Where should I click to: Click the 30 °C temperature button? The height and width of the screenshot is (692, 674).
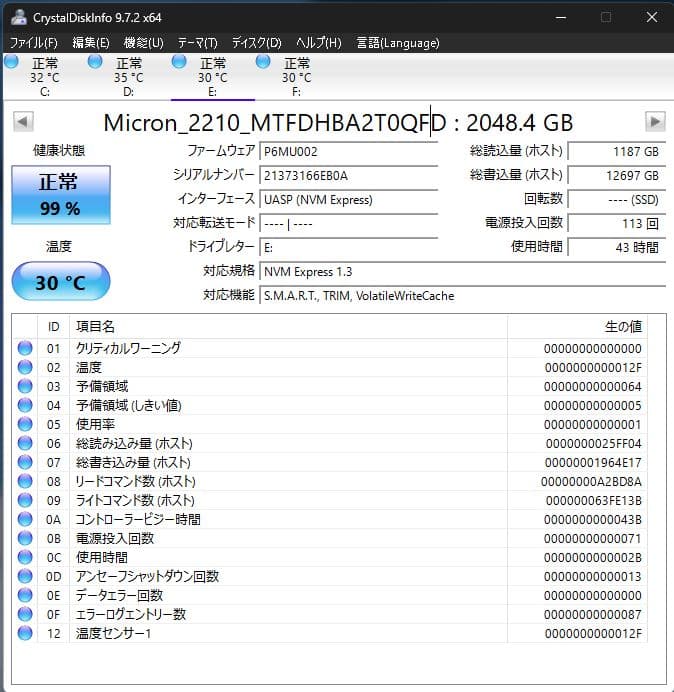click(60, 282)
